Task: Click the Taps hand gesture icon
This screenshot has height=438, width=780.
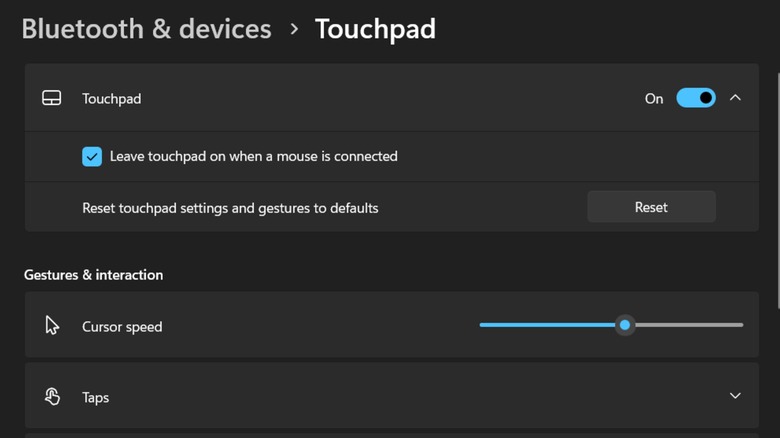Action: [x=52, y=397]
